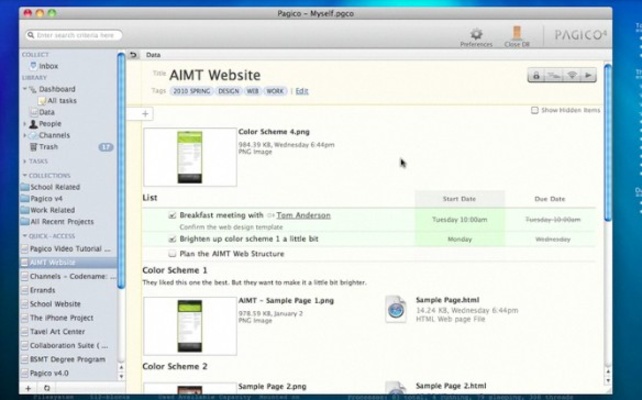Collapse the Dashboard tree arrow
The height and width of the screenshot is (400, 642).
[25, 89]
